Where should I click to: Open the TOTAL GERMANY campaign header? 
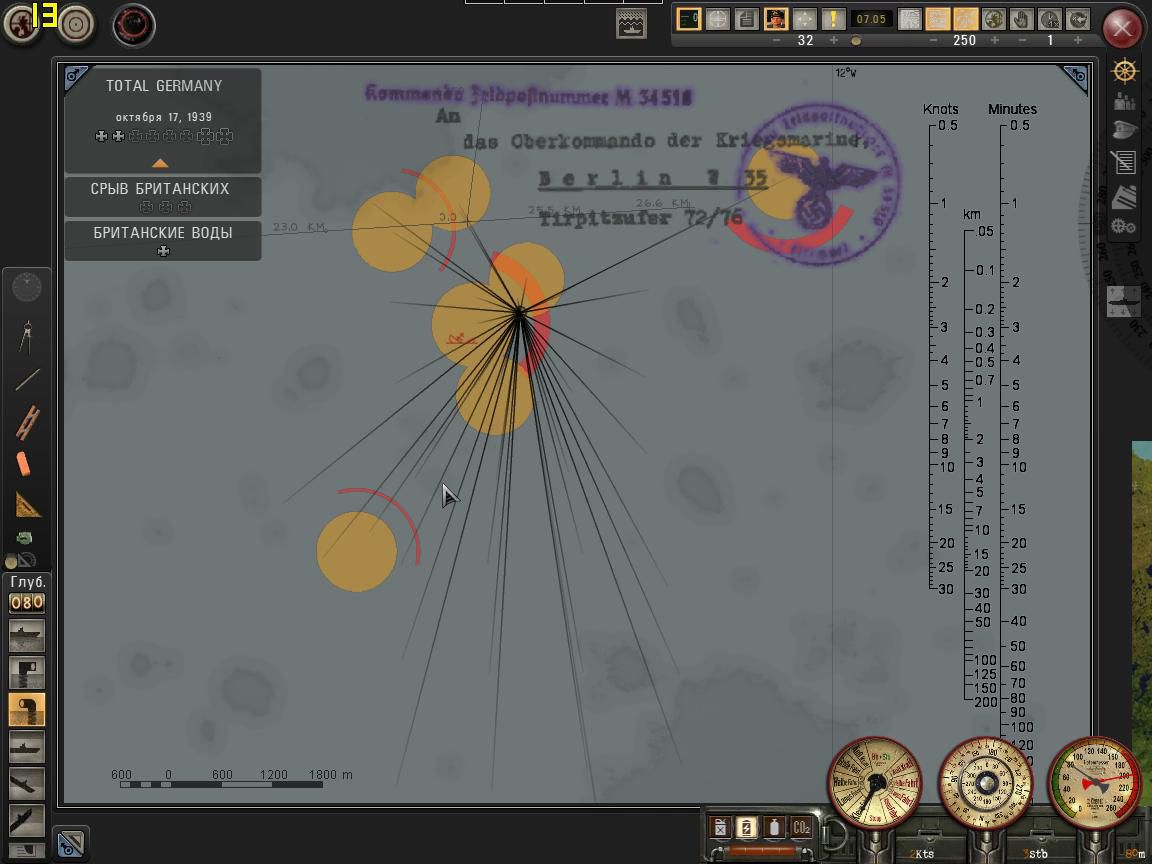164,86
